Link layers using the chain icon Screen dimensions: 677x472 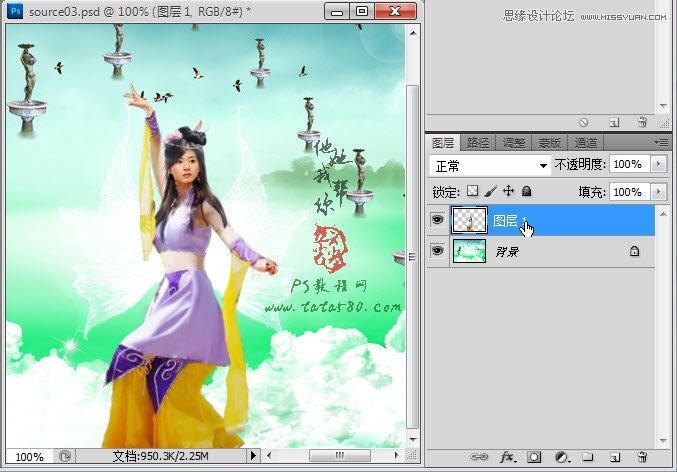click(479, 457)
